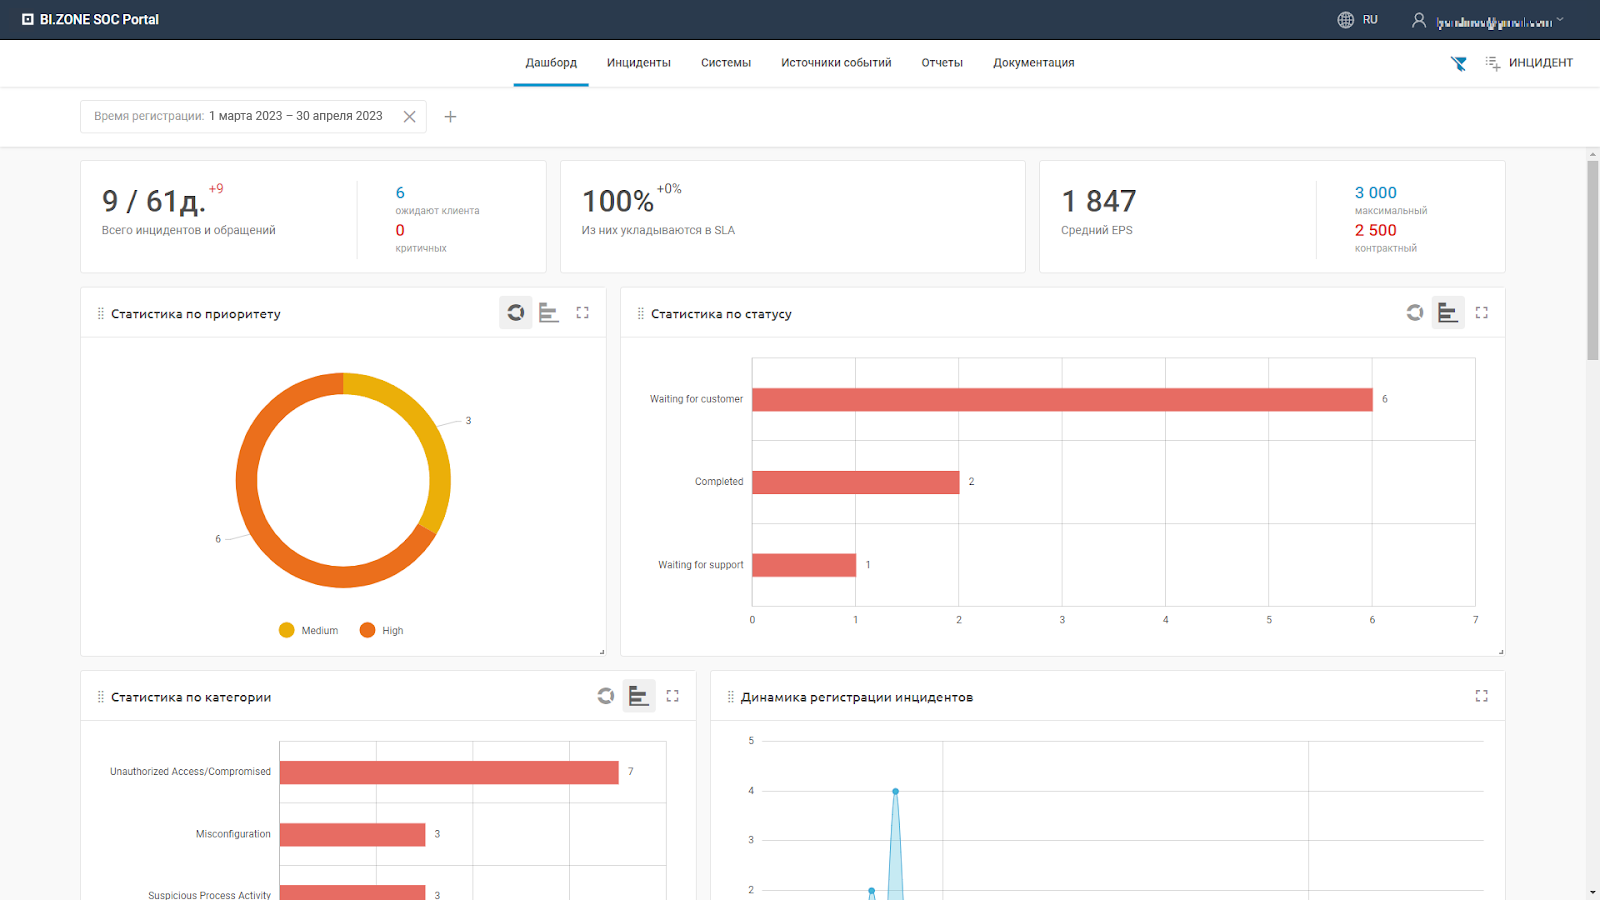Open the language selector globe icon
This screenshot has width=1600, height=900.
(1346, 20)
